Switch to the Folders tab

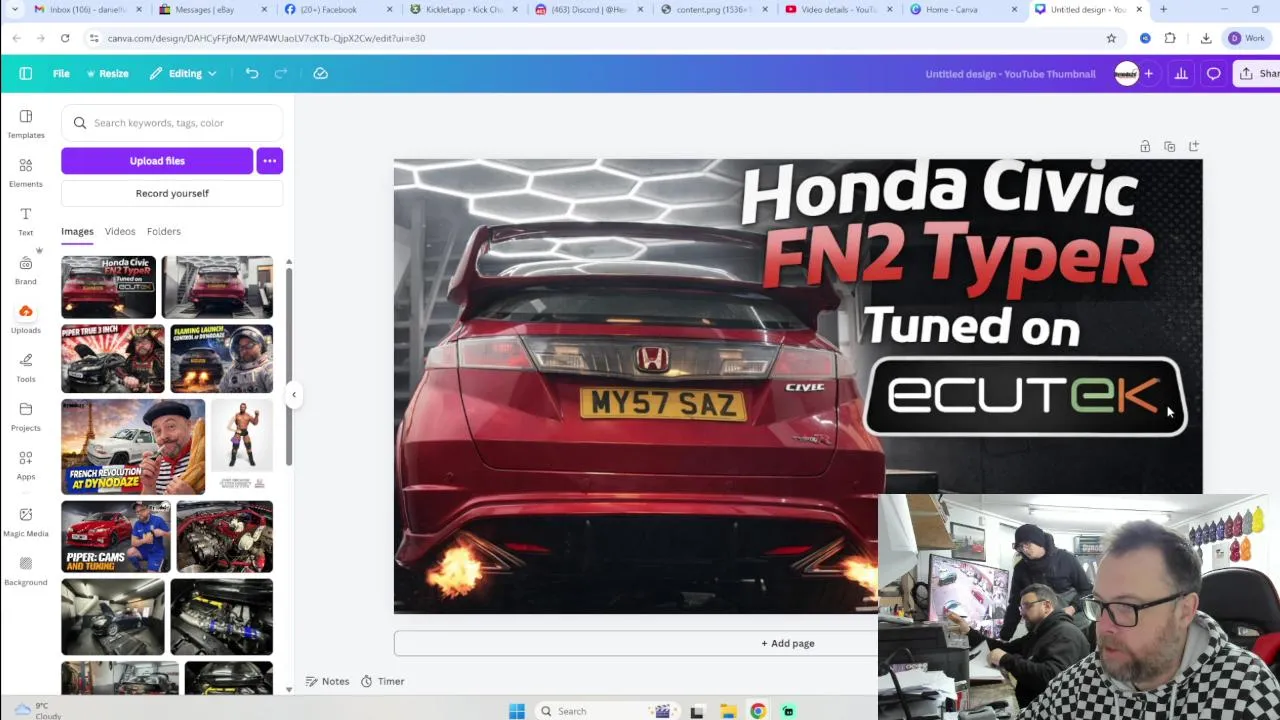click(x=164, y=231)
